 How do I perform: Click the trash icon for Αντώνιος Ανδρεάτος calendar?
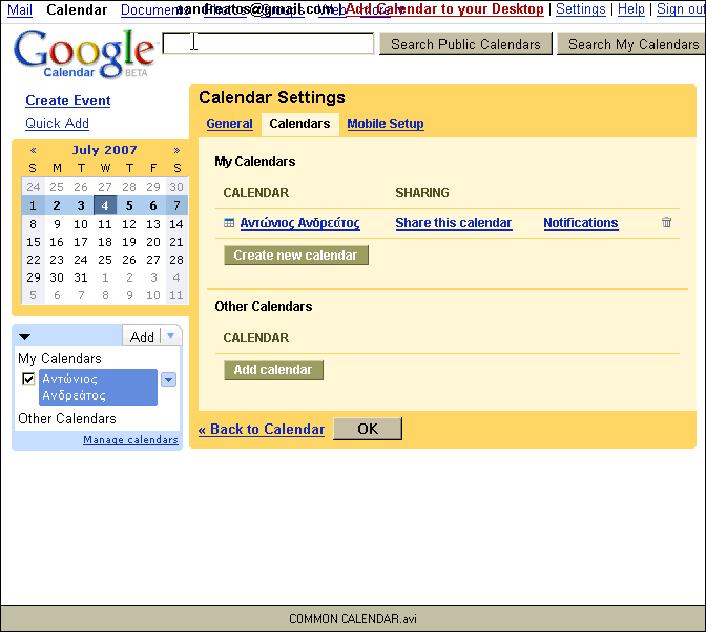point(666,222)
